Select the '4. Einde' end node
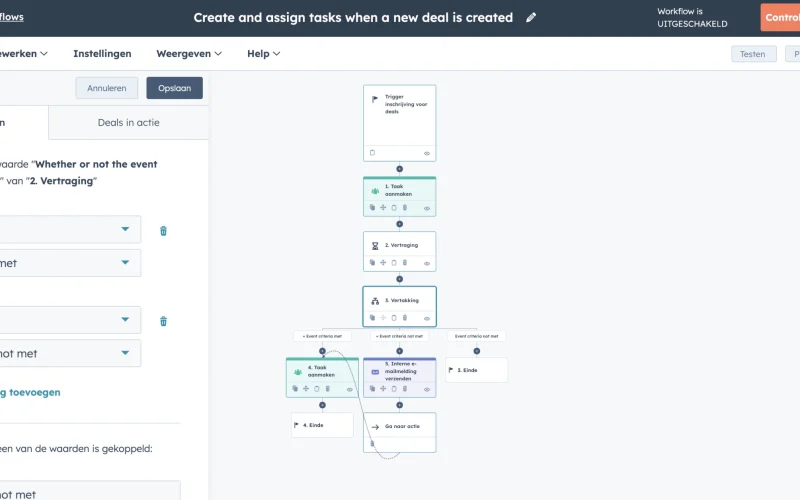The width and height of the screenshot is (800, 500). click(322, 425)
